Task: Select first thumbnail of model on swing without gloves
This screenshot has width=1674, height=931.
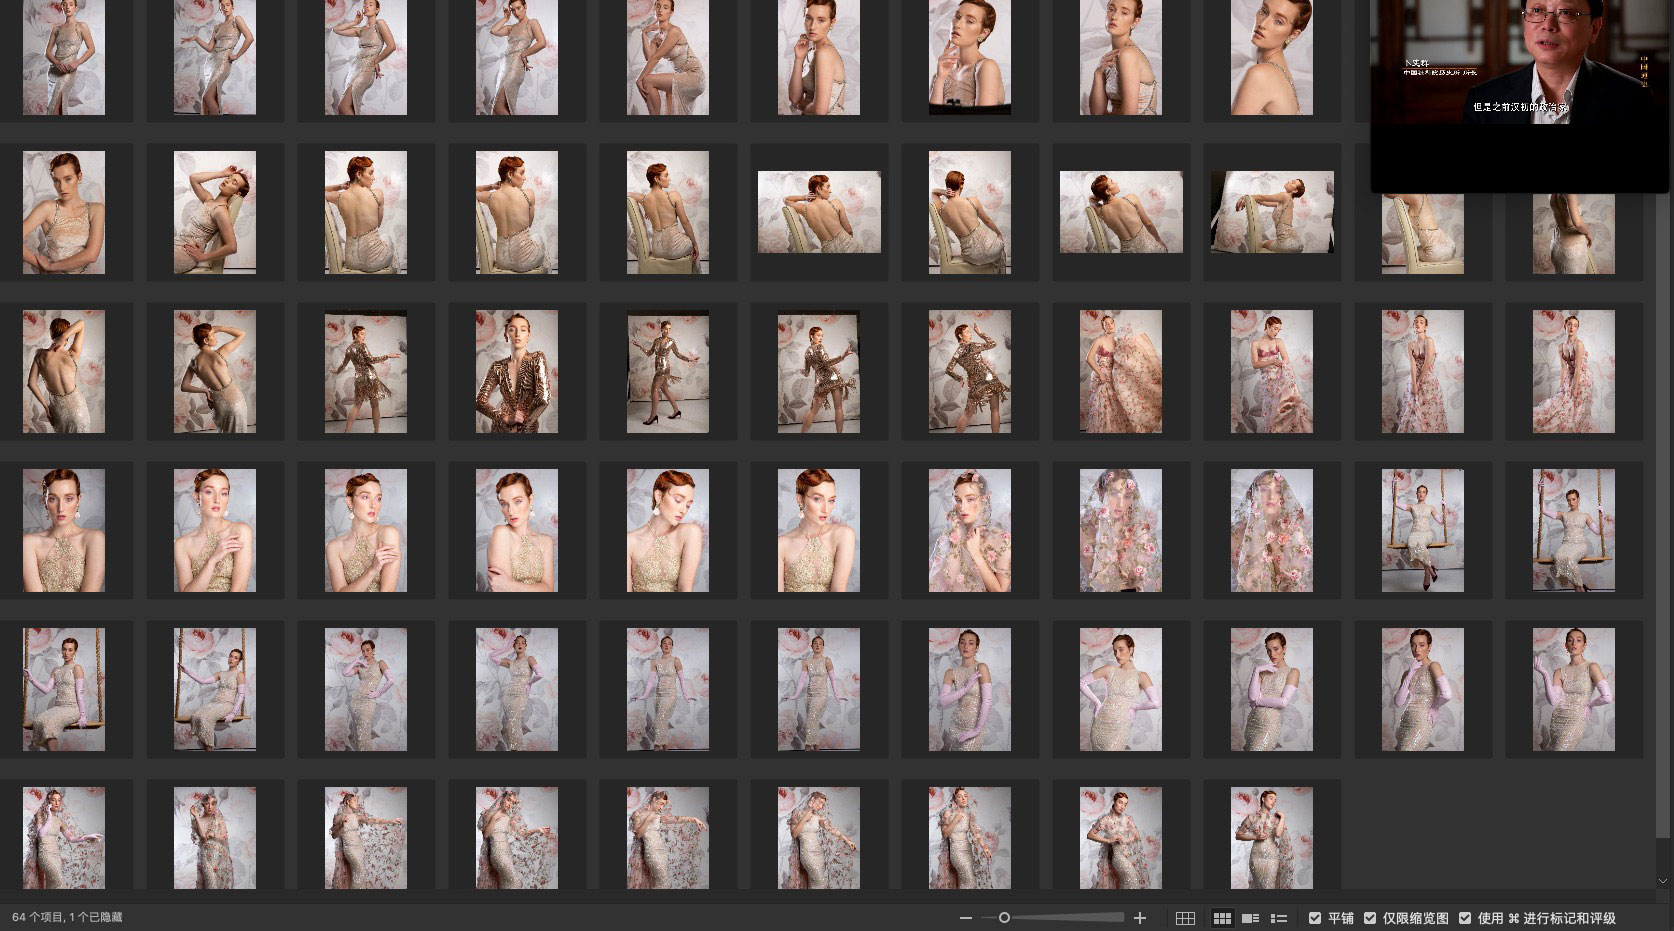Action: pos(1423,530)
